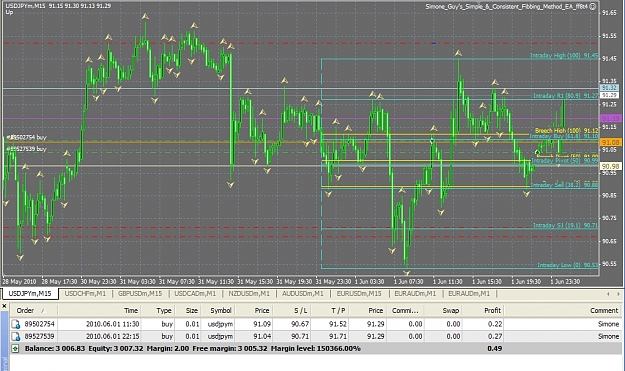Sort by the Order column header

tap(25, 310)
